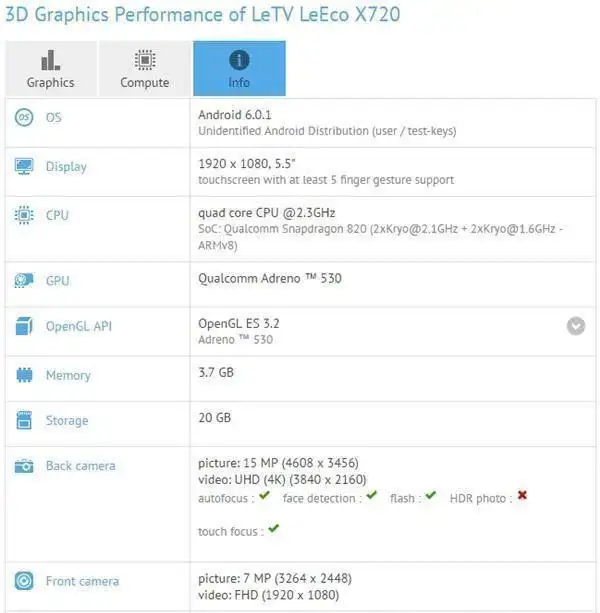Switch to the Graphics tab
Viewport: 600px width, 613px height.
pyautogui.click(x=51, y=68)
